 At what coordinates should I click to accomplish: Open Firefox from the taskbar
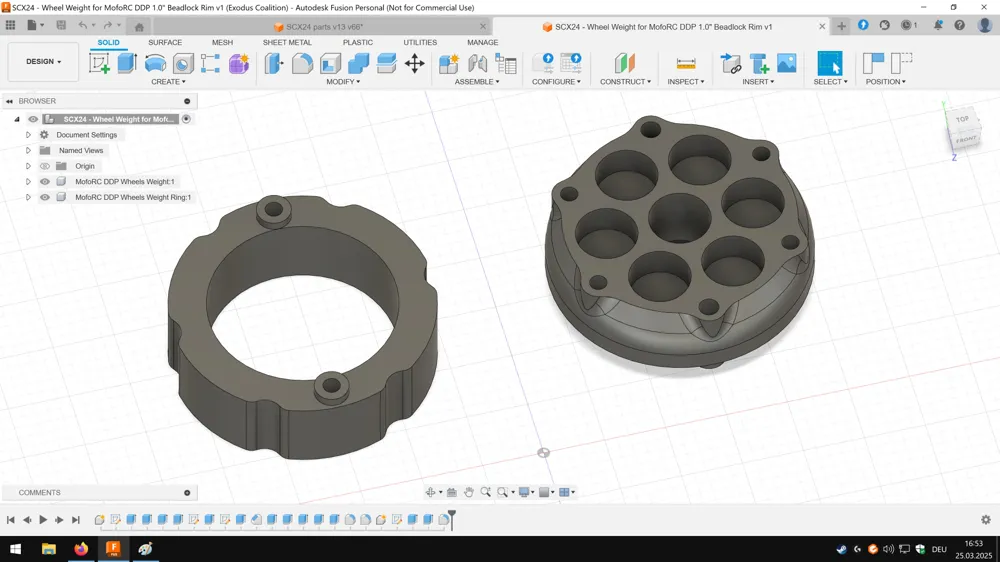click(x=81, y=549)
